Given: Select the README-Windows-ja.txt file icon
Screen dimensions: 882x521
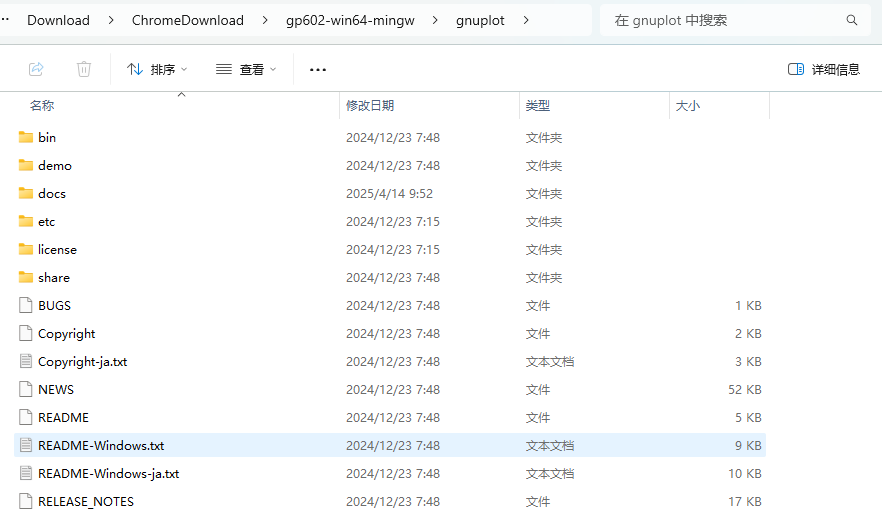Looking at the screenshot, I should click(25, 473).
